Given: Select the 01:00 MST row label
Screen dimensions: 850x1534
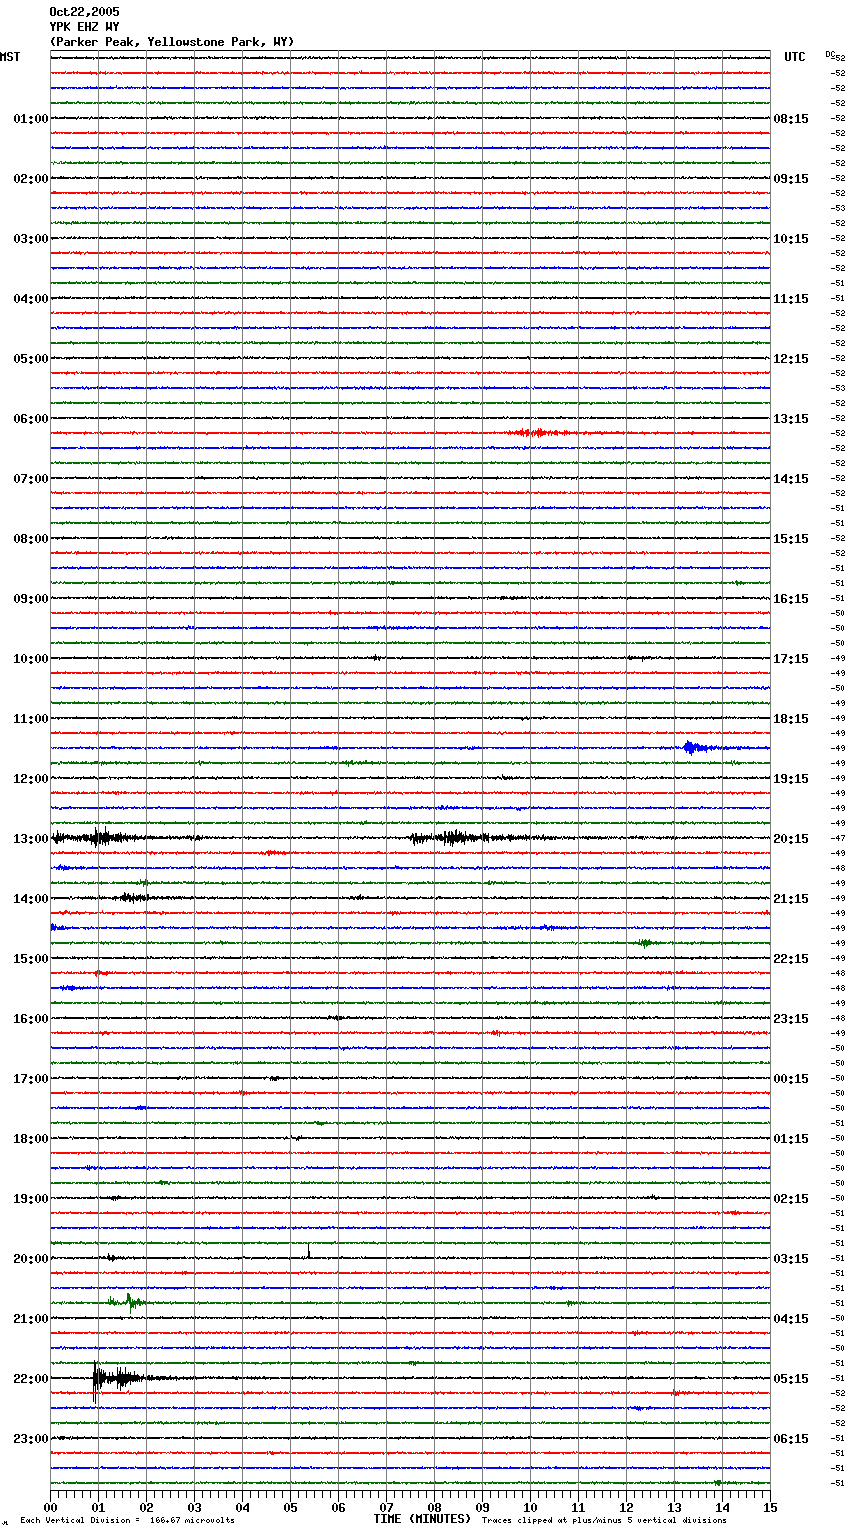Looking at the screenshot, I should (31, 119).
